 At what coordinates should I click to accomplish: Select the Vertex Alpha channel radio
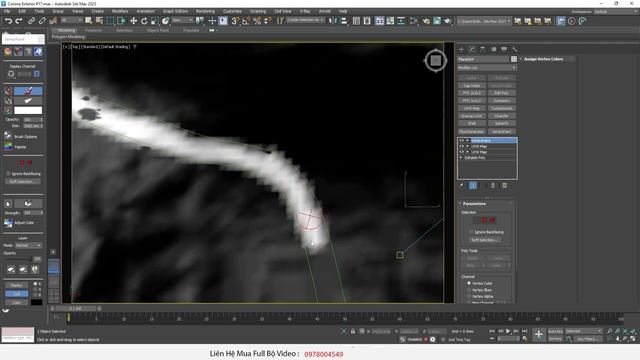(x=469, y=296)
